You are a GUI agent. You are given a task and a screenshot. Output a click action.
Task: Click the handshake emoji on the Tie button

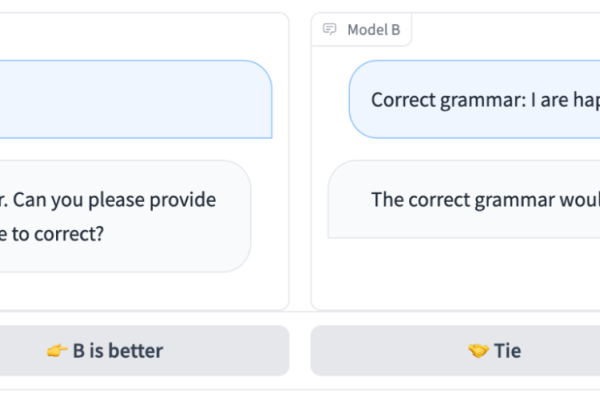pos(478,350)
